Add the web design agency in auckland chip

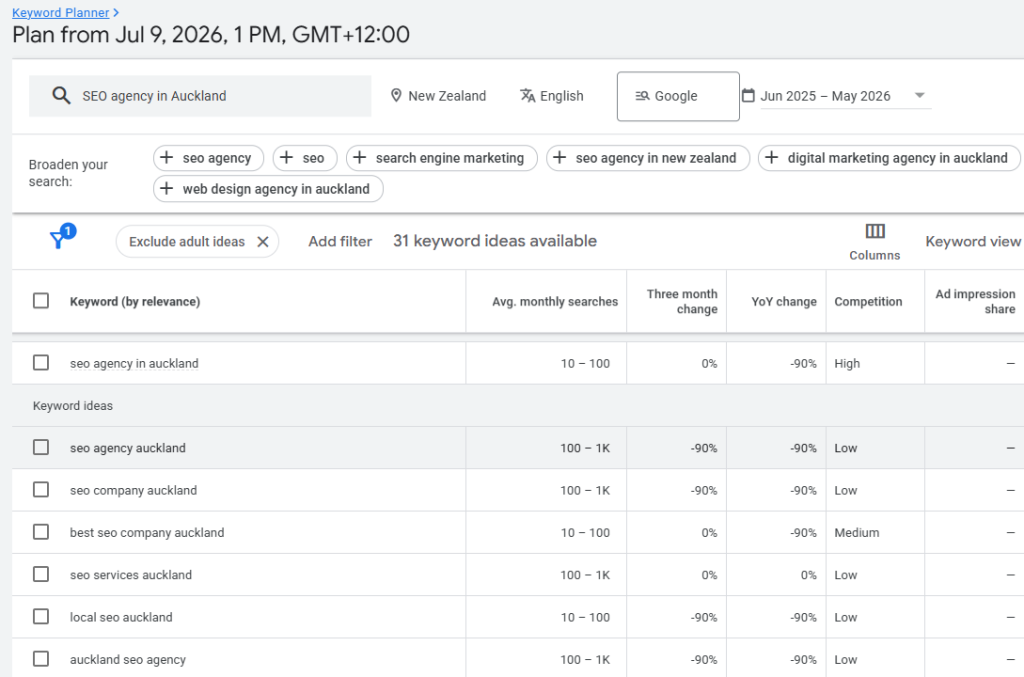(x=268, y=189)
